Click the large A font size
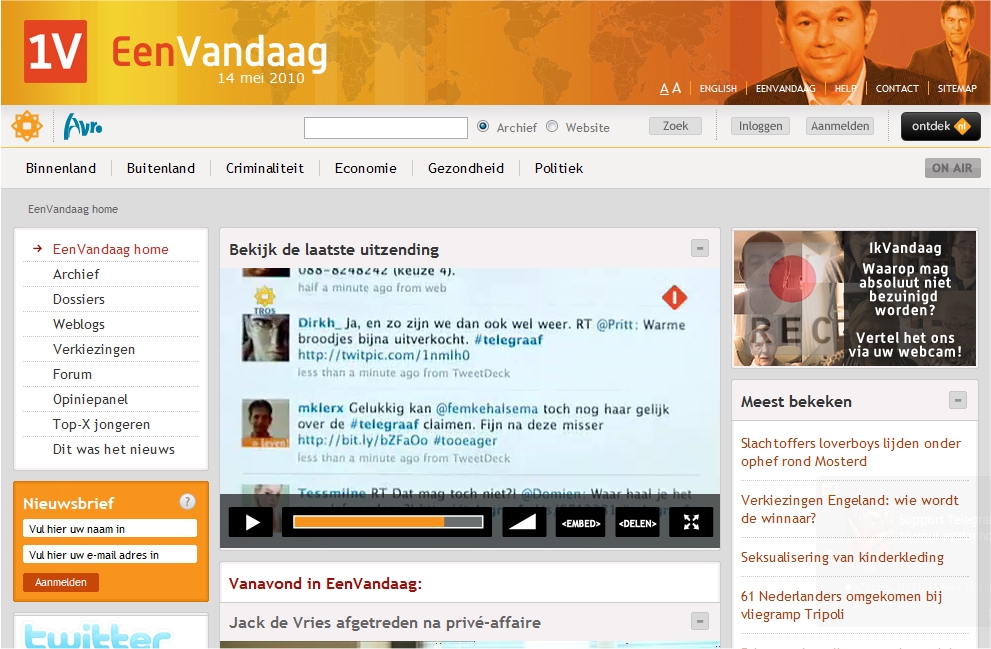The height and width of the screenshot is (649, 991). [676, 88]
